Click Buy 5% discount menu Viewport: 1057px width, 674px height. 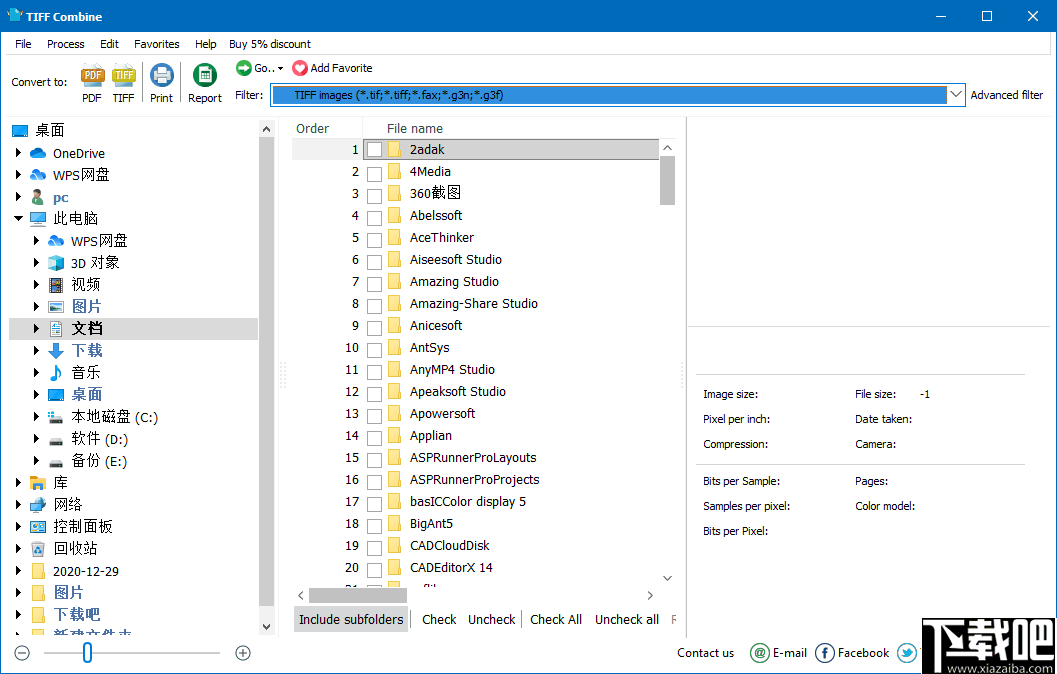click(x=270, y=44)
